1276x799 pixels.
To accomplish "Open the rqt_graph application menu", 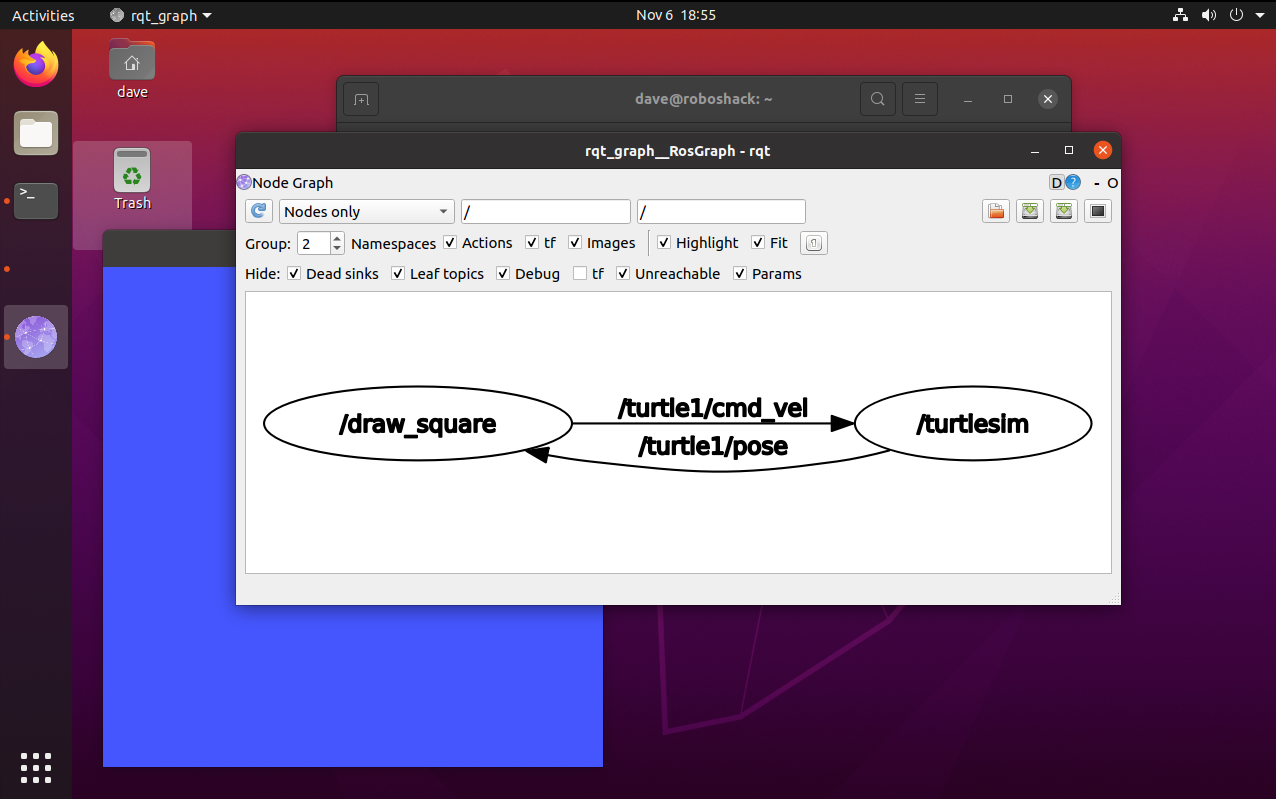I will 161,15.
